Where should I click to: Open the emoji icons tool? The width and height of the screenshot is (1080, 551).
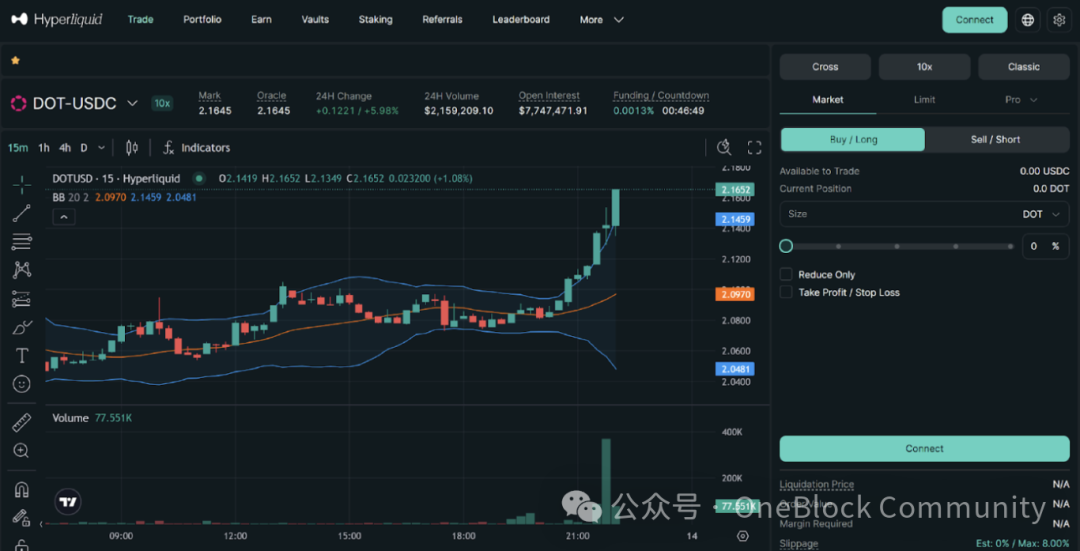tap(22, 384)
